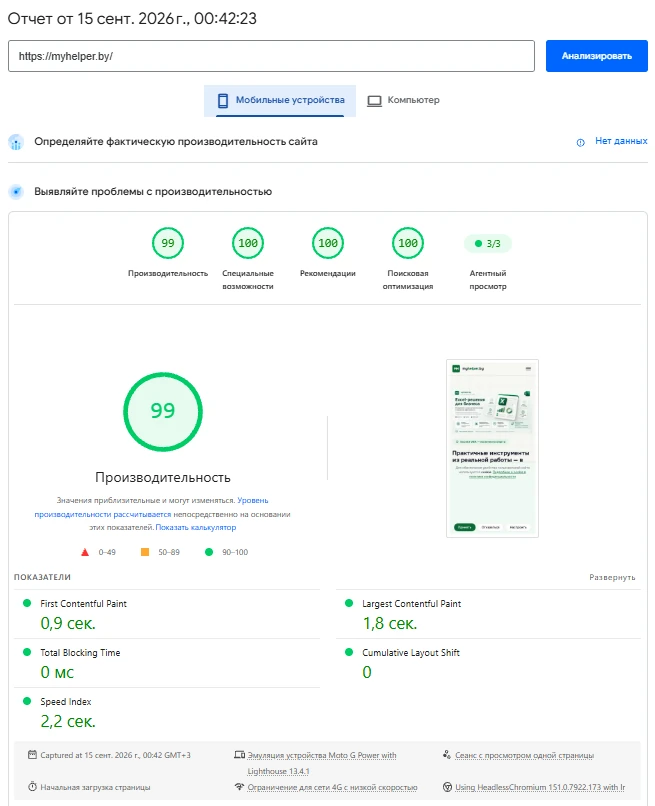Viewport: 655px width, 806px height.
Task: Open Сеанс с просмотром одной страницы link
Action: tap(524, 755)
